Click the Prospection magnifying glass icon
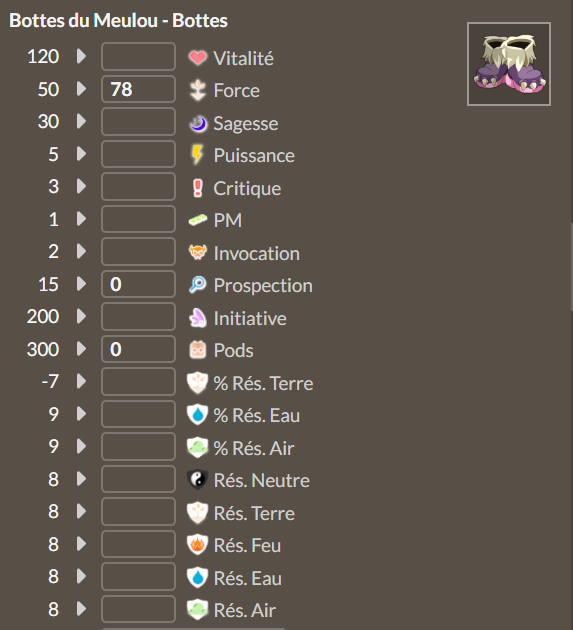Viewport: 573px width, 630px height. [198, 285]
